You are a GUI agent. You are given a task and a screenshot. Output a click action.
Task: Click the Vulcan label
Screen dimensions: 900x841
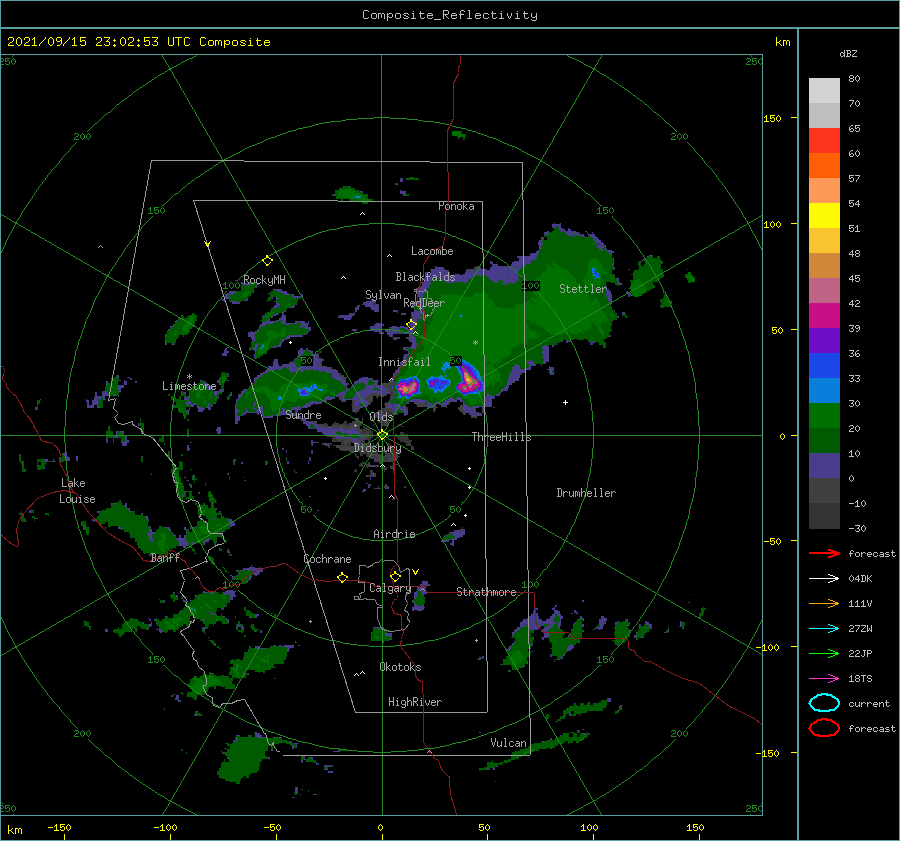(x=509, y=743)
